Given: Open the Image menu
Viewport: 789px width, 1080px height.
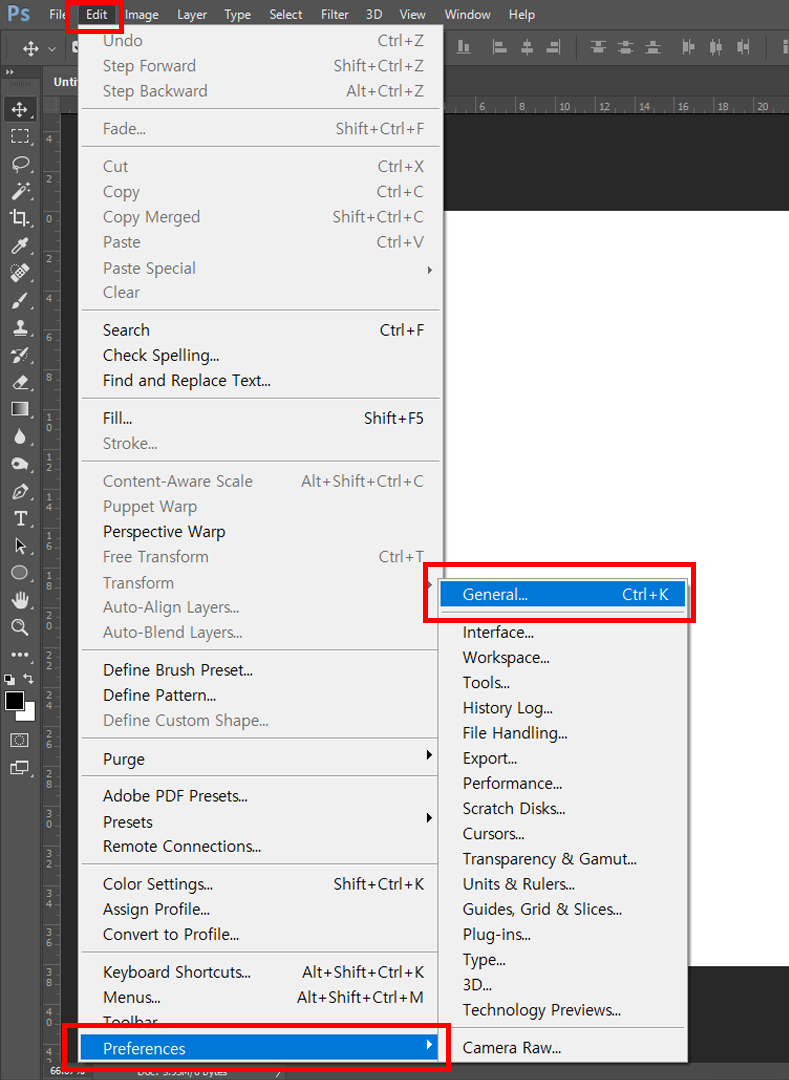Looking at the screenshot, I should coord(142,14).
